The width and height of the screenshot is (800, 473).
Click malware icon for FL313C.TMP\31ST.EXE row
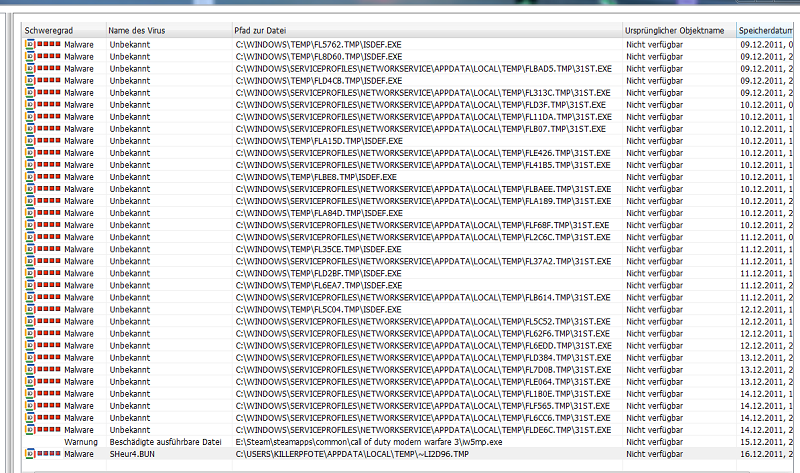[30, 93]
